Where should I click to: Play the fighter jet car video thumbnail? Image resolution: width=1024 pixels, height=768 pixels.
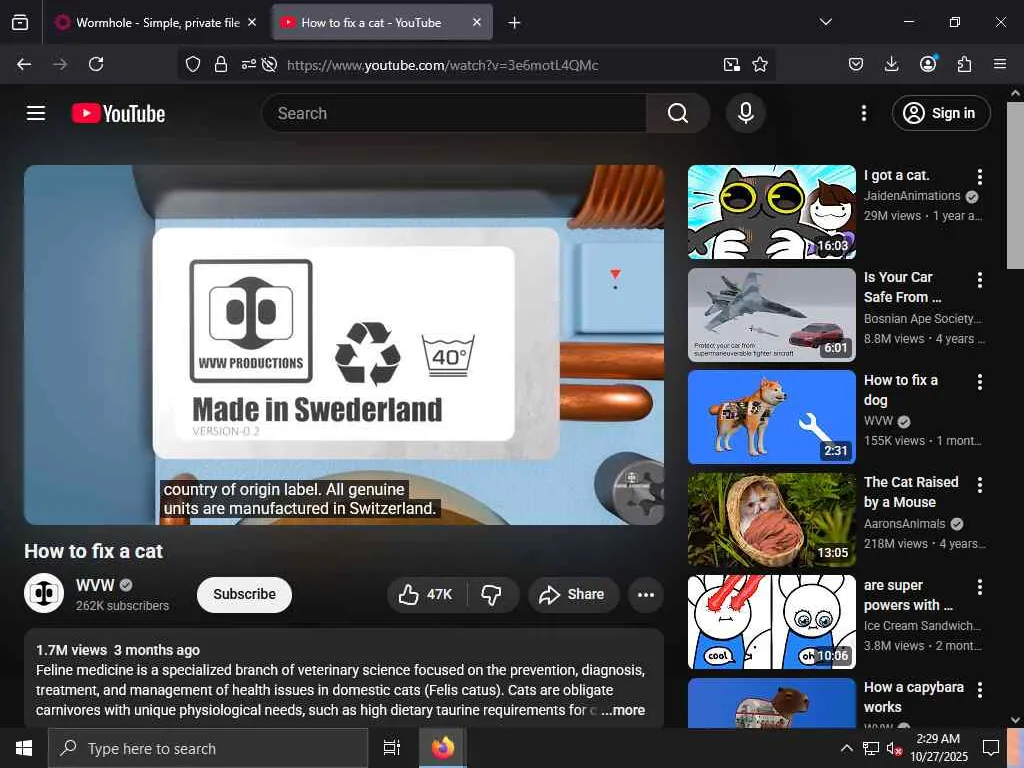click(x=771, y=315)
